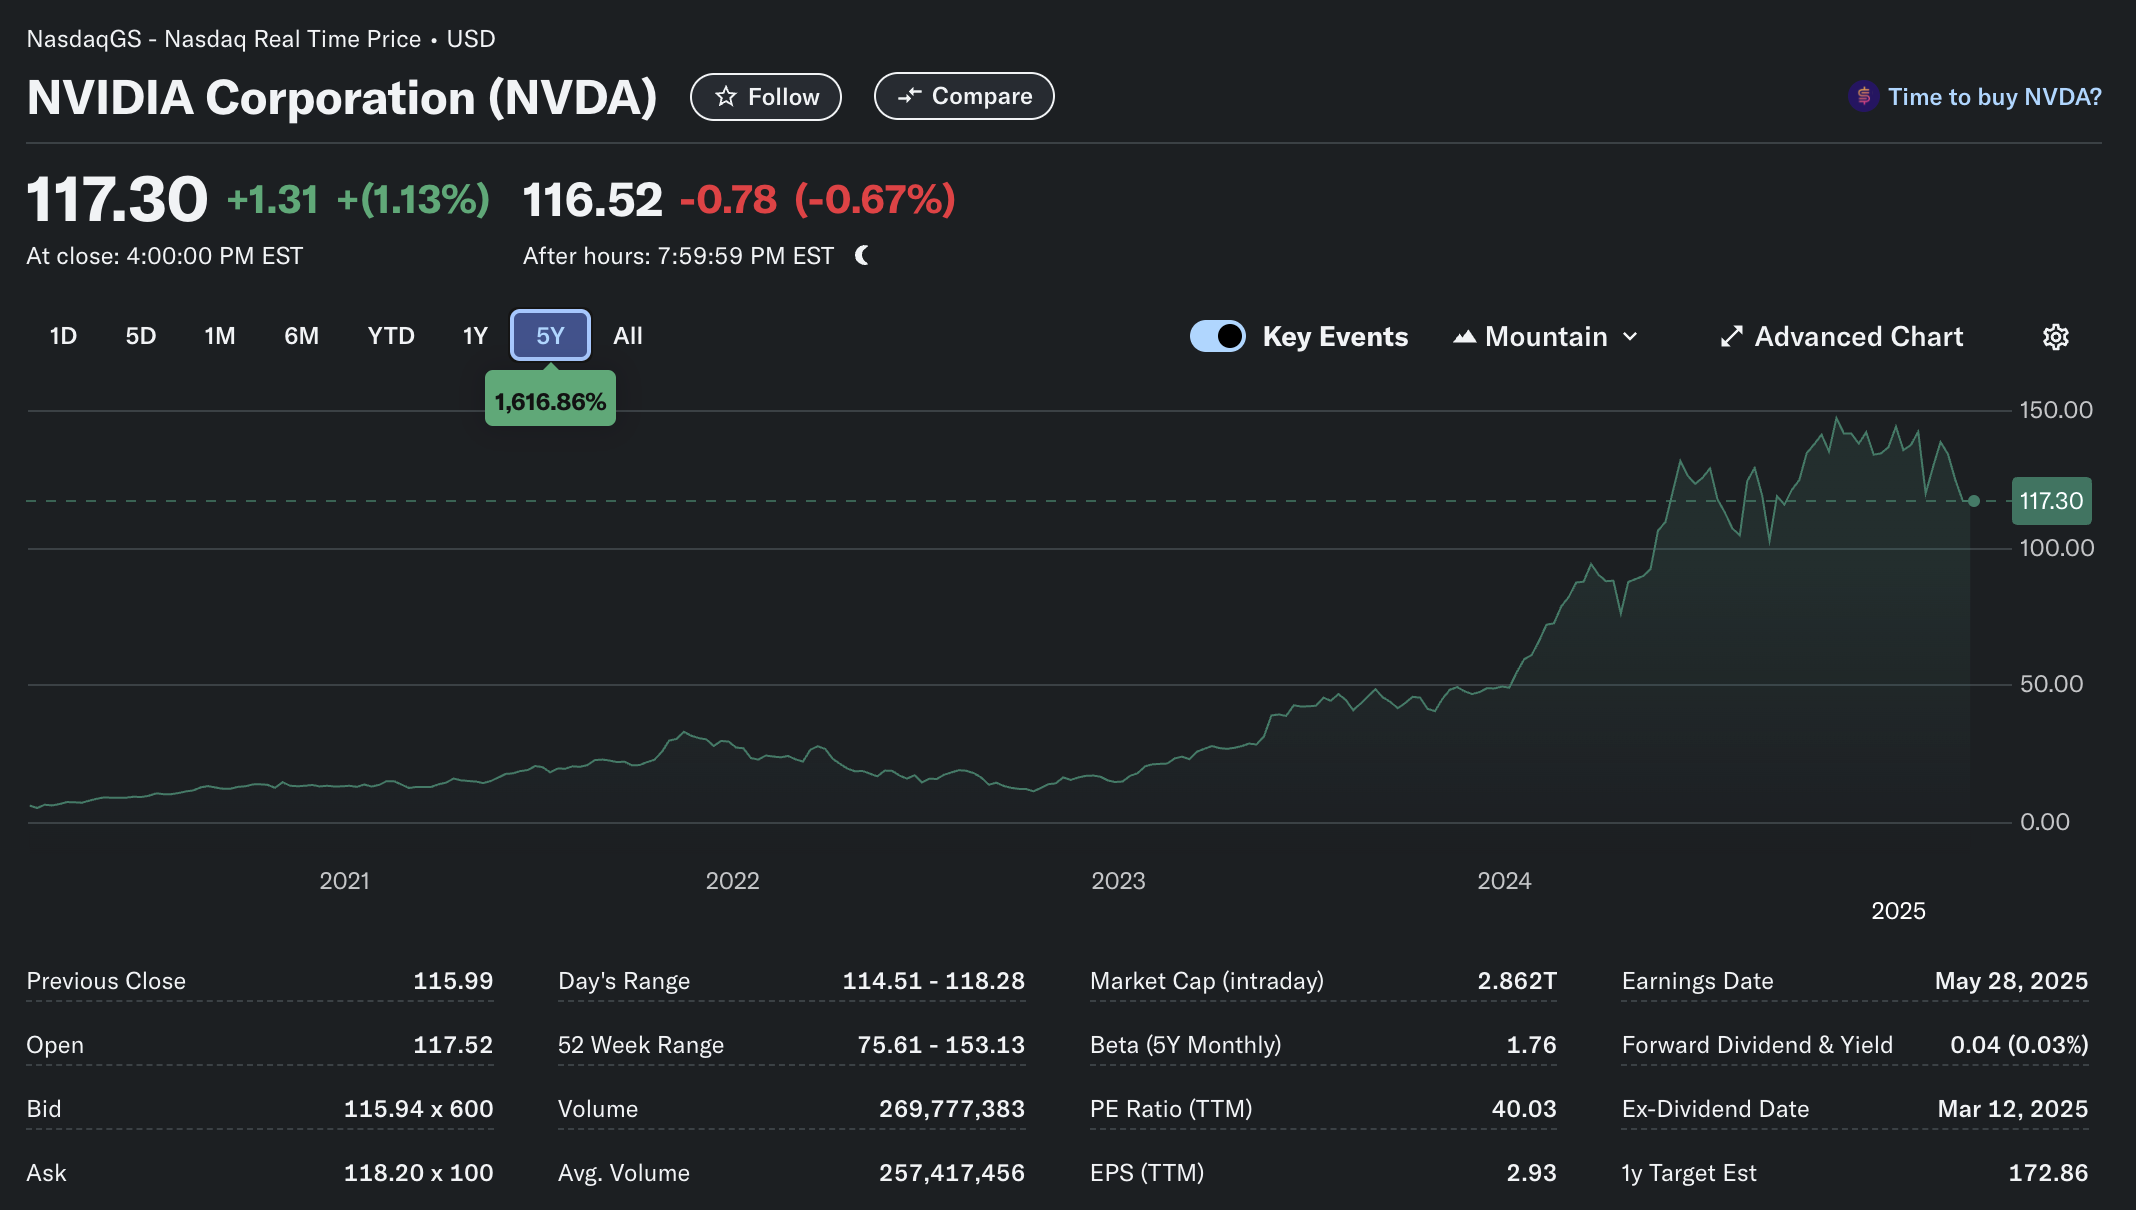Open Advanced Chart
The width and height of the screenshot is (2136, 1210).
point(1842,337)
